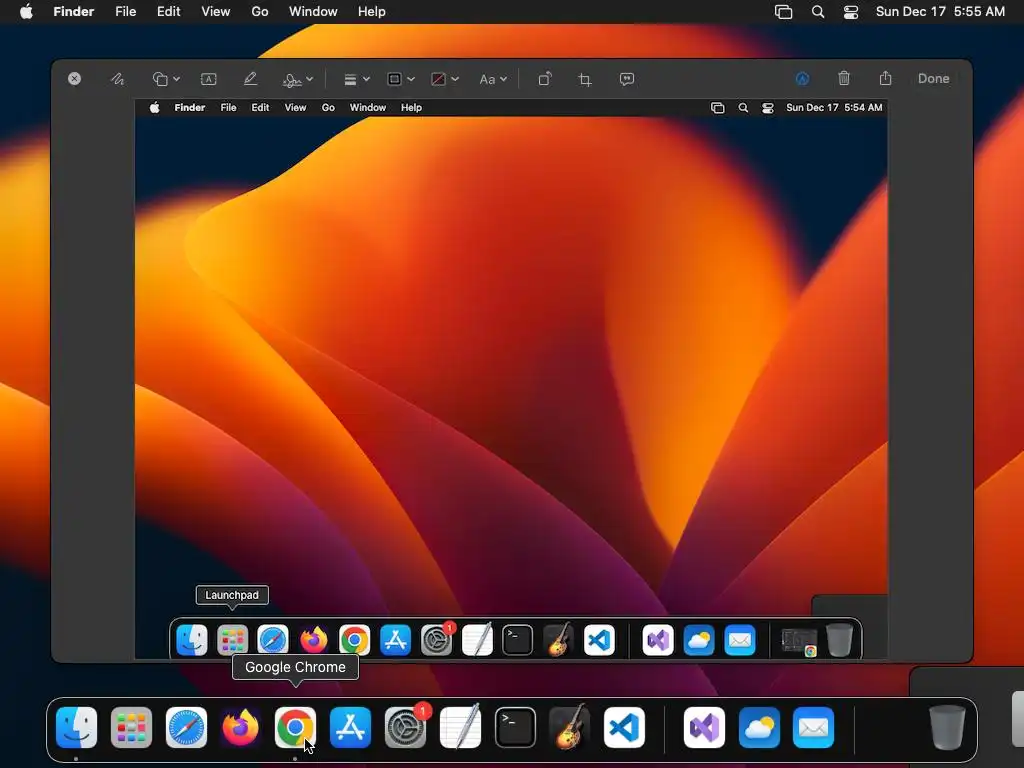Open the Window menu
The image size is (1024, 768).
313,12
